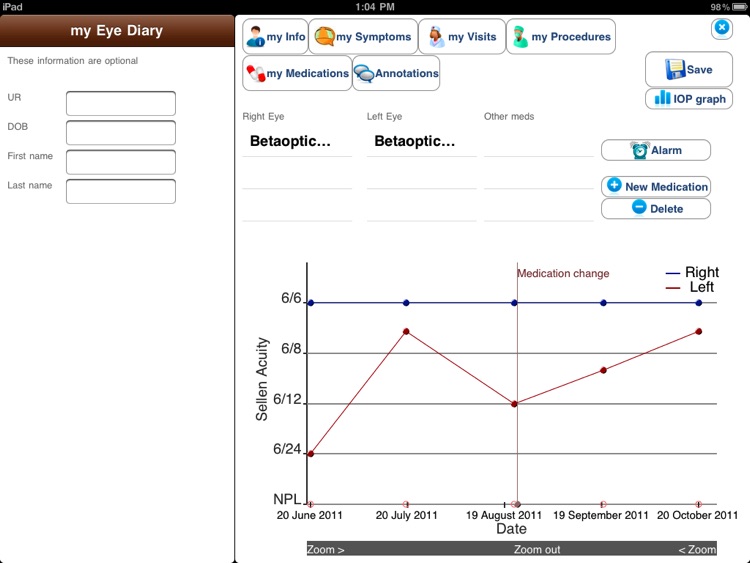Click the plus icon on New Medication
This screenshot has height=563, width=750.
tap(614, 185)
